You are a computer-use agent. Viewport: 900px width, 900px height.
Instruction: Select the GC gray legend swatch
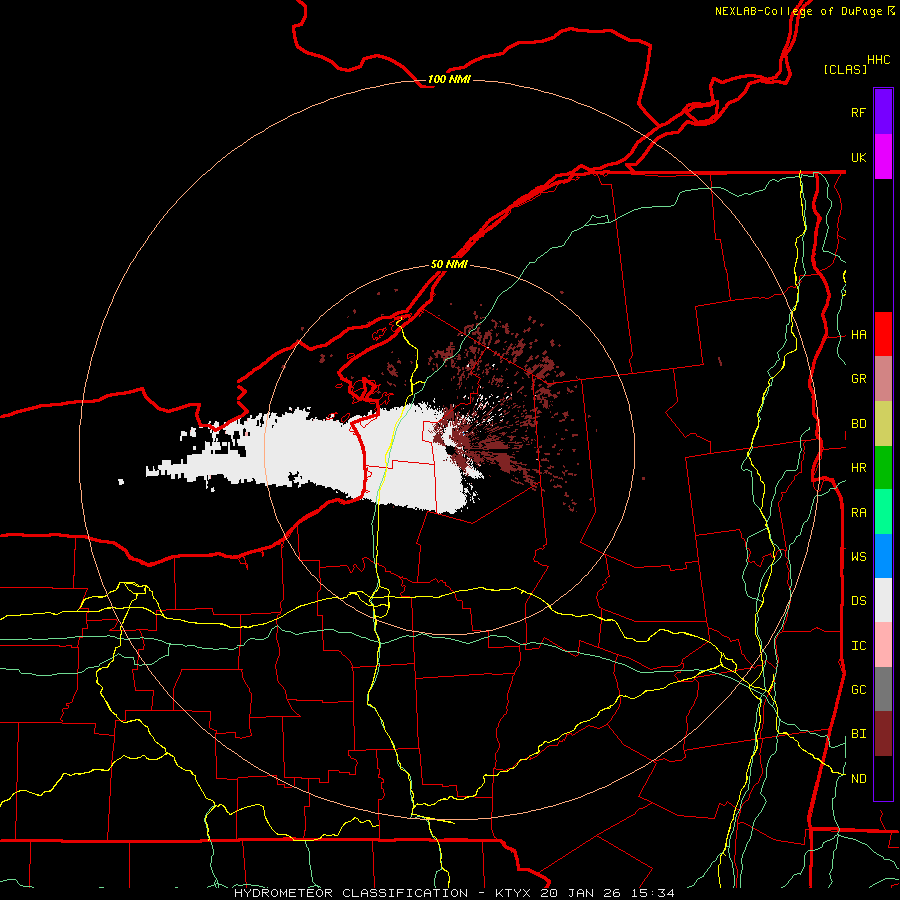tap(883, 689)
